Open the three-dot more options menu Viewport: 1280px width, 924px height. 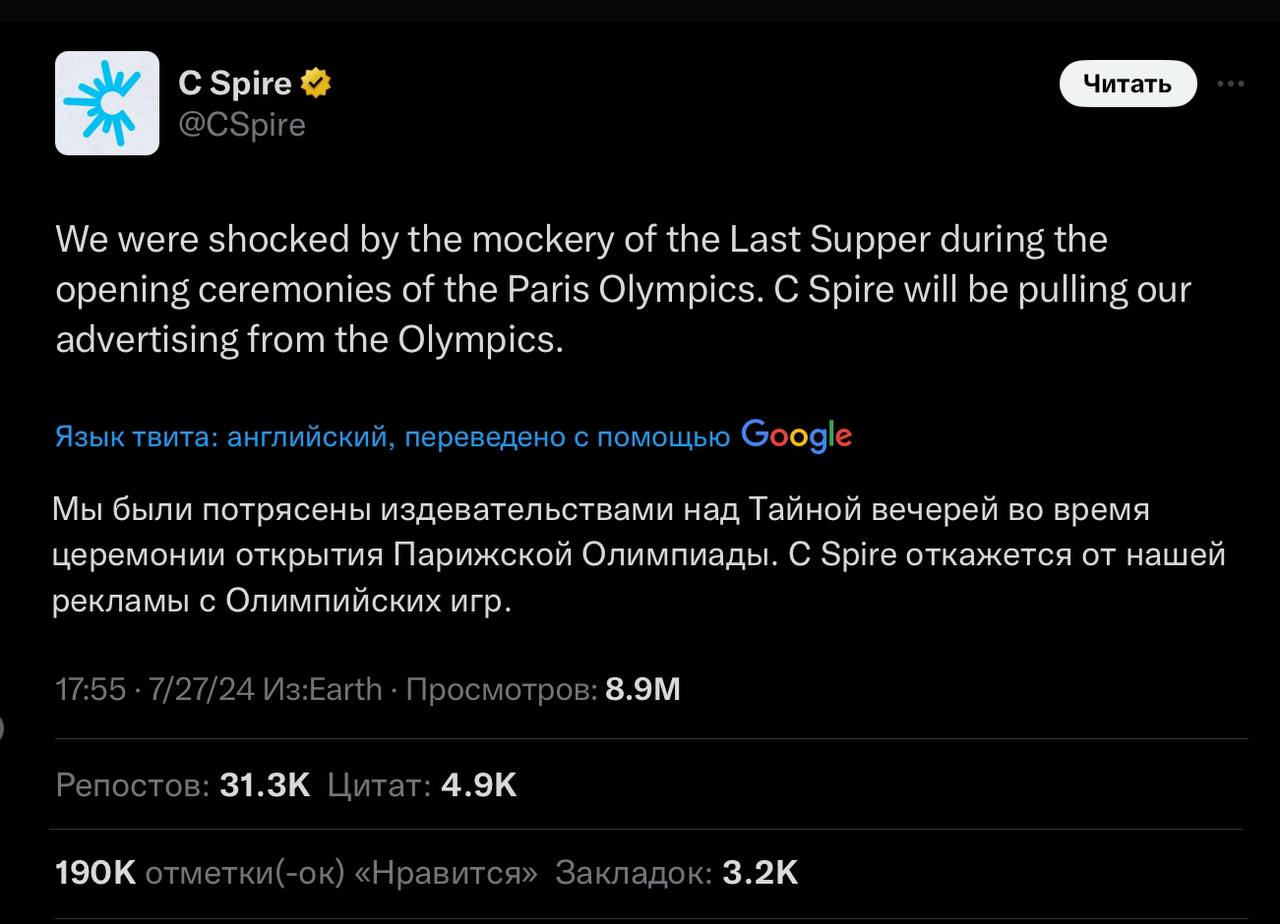(x=1230, y=84)
